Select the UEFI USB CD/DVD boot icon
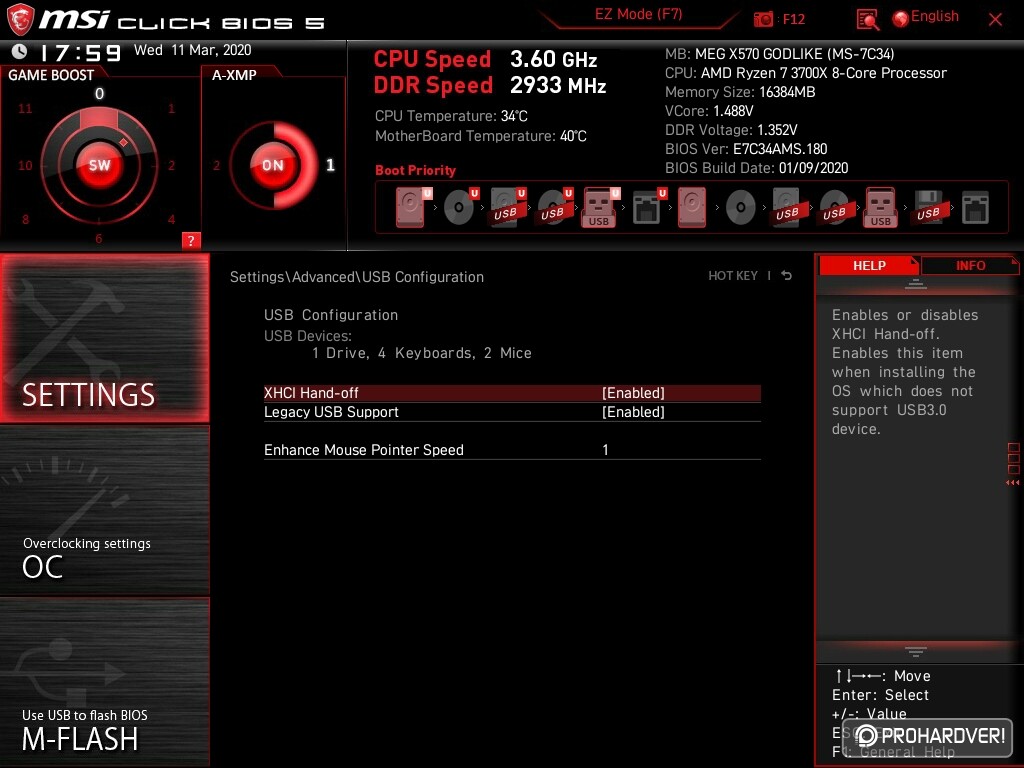The image size is (1024, 768). [x=554, y=208]
